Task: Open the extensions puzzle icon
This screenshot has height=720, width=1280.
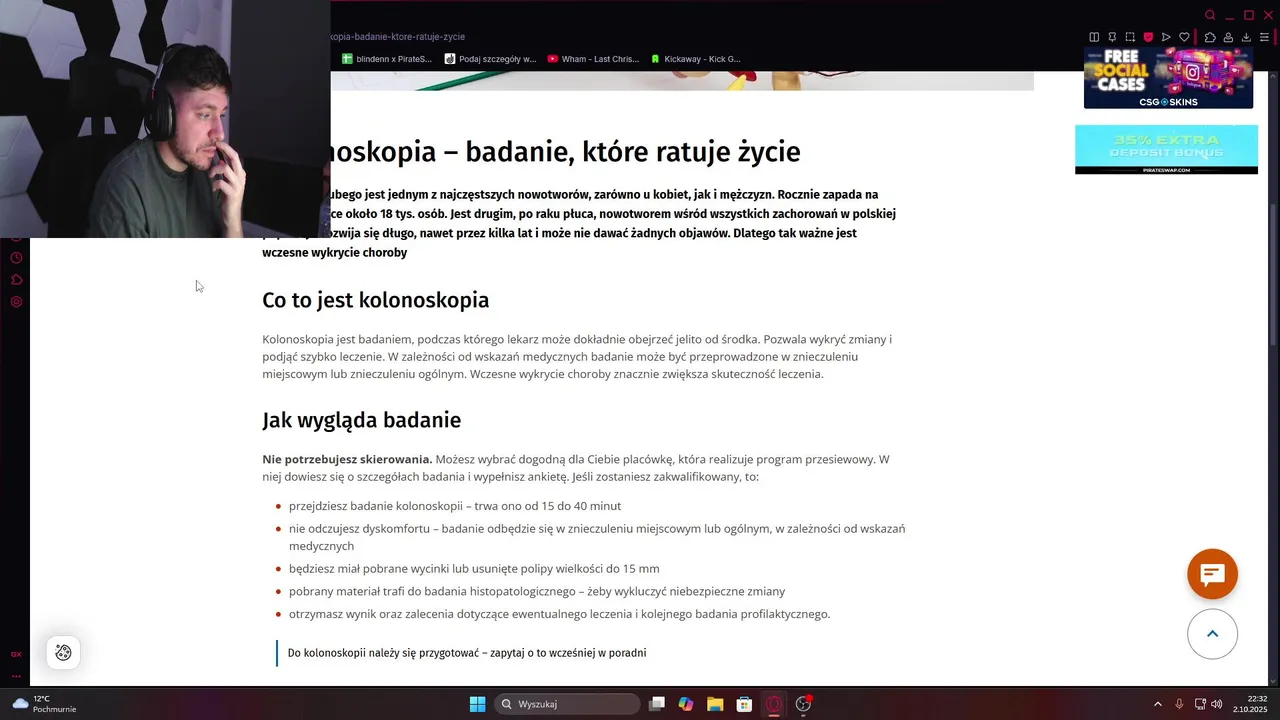Action: click(1210, 37)
